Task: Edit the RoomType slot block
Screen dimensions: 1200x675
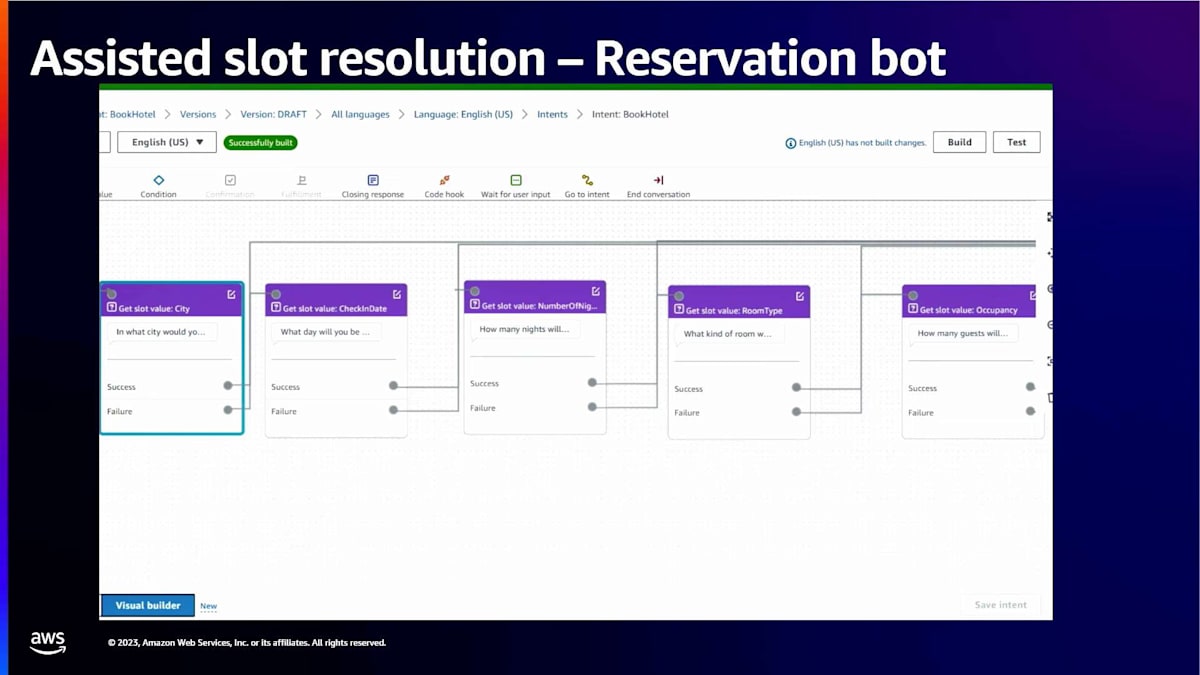Action: coord(799,296)
